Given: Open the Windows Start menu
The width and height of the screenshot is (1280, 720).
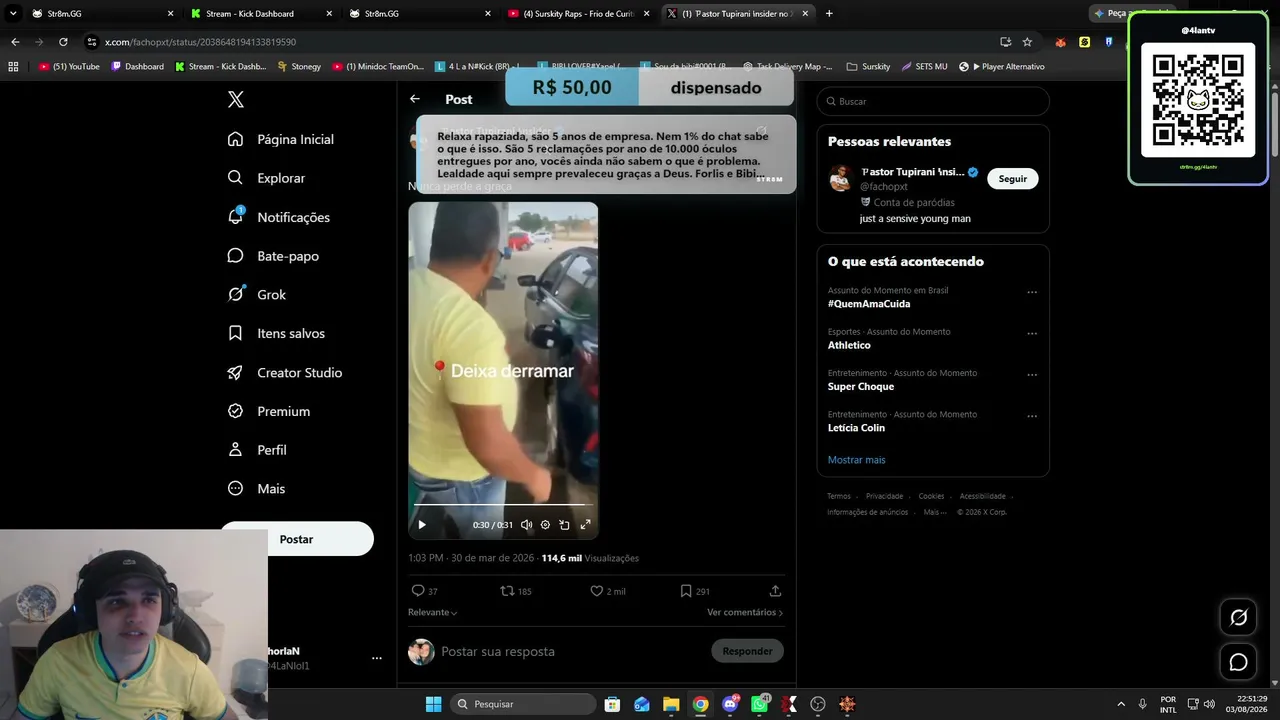Looking at the screenshot, I should (433, 704).
